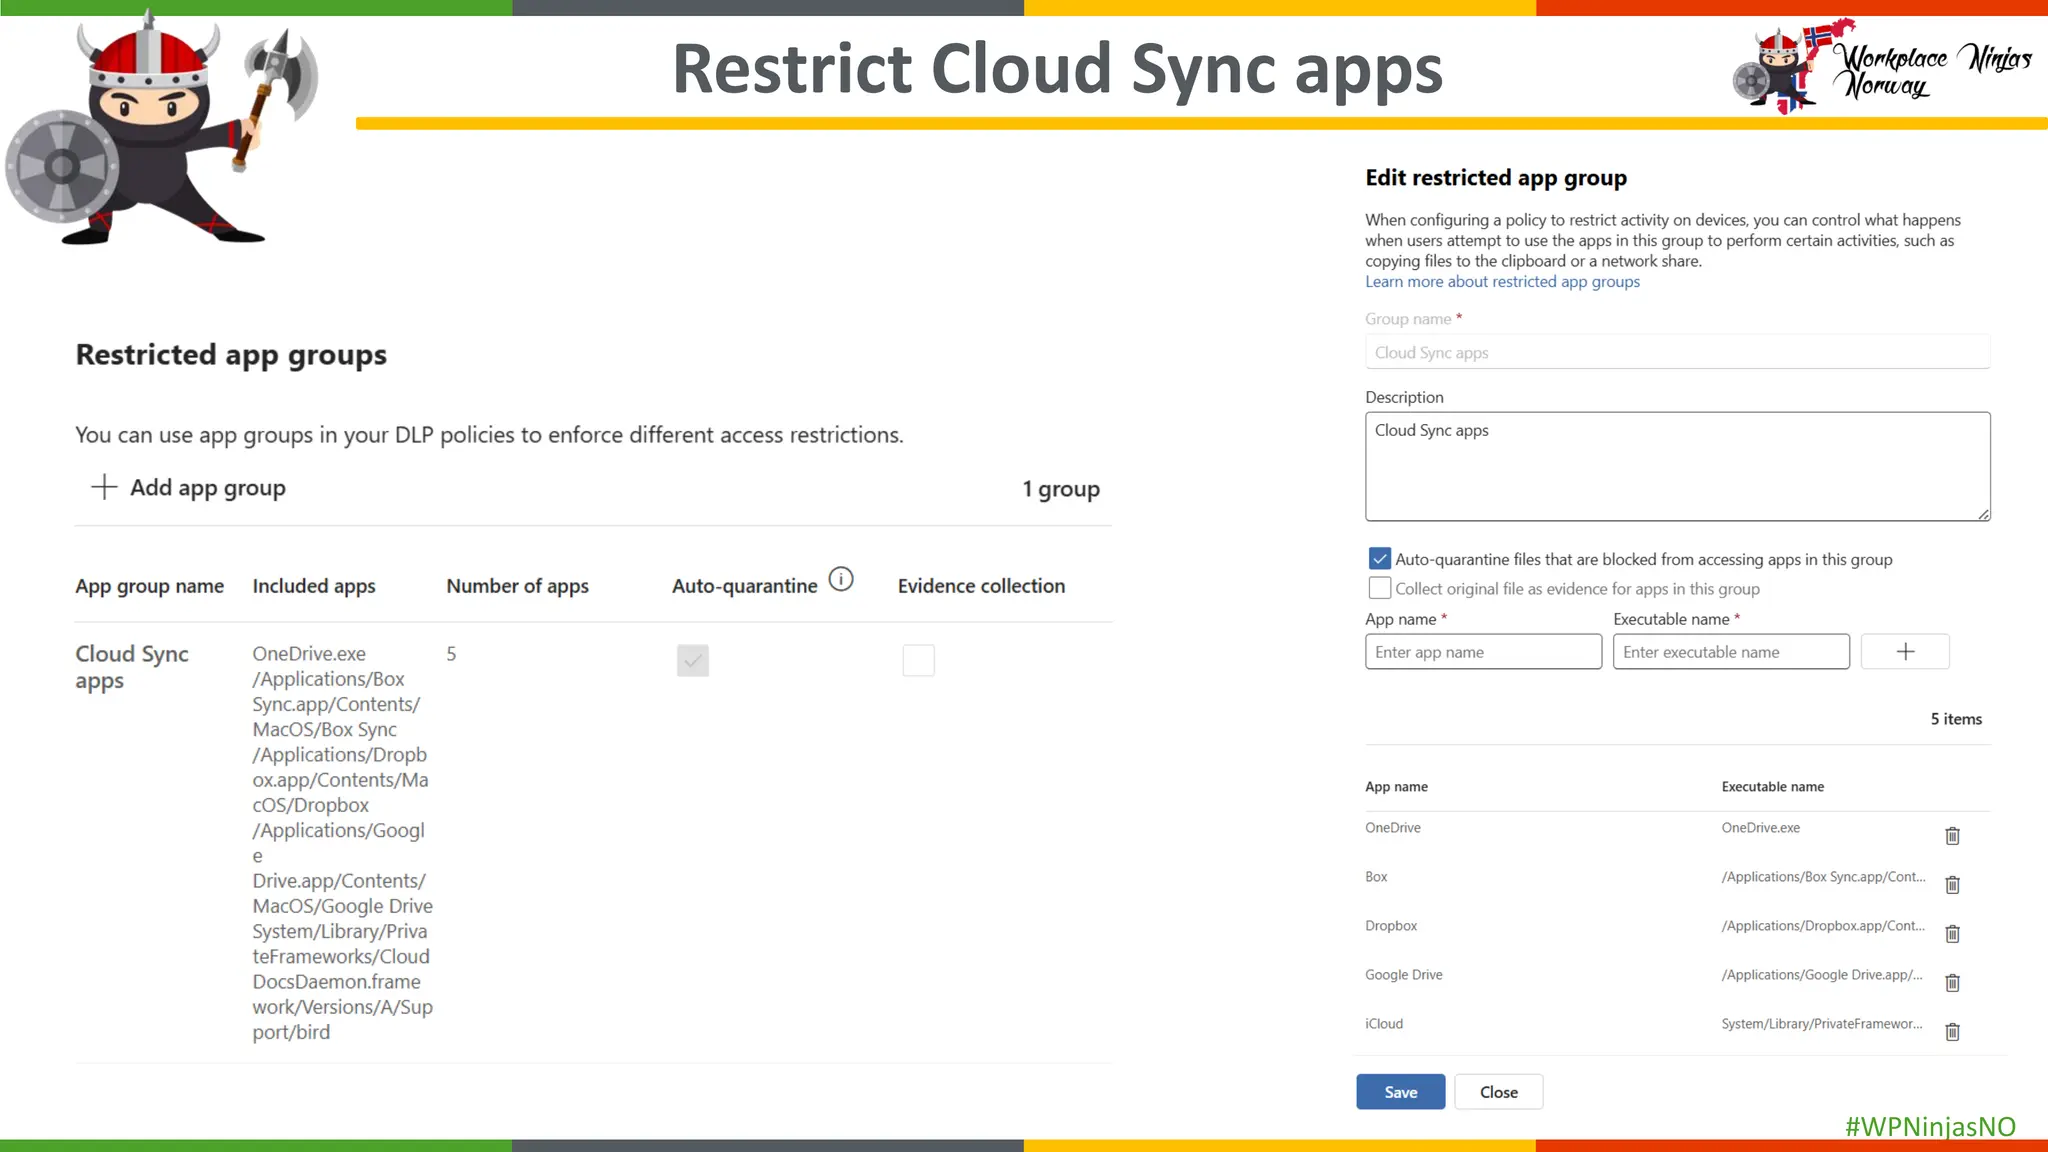Click trash icon for Box app
The width and height of the screenshot is (2048, 1152).
(1952, 885)
